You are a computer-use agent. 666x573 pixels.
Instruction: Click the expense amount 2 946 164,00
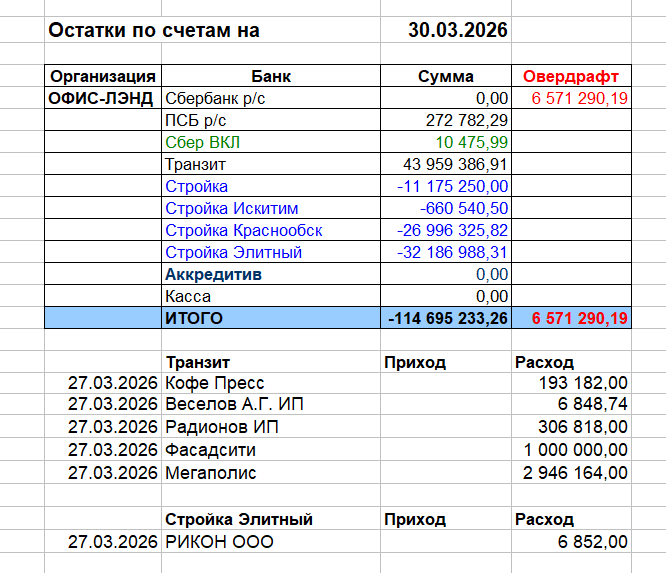(571, 473)
